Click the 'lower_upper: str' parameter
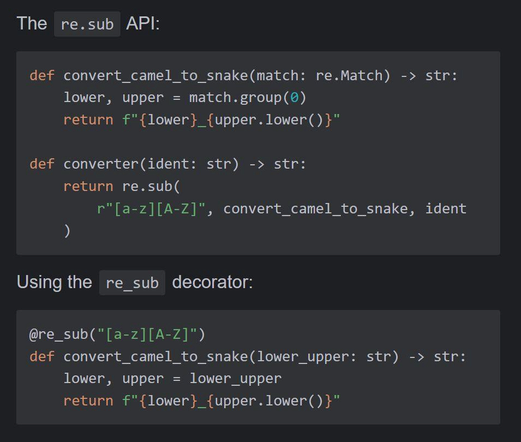Screen dimensions: 521x442 323,357
